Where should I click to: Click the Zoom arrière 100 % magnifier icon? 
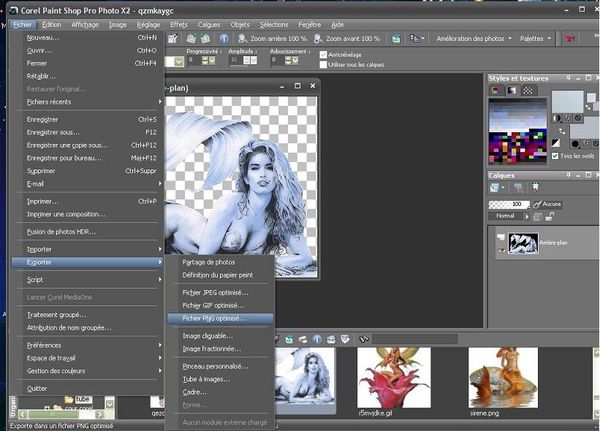(x=243, y=39)
